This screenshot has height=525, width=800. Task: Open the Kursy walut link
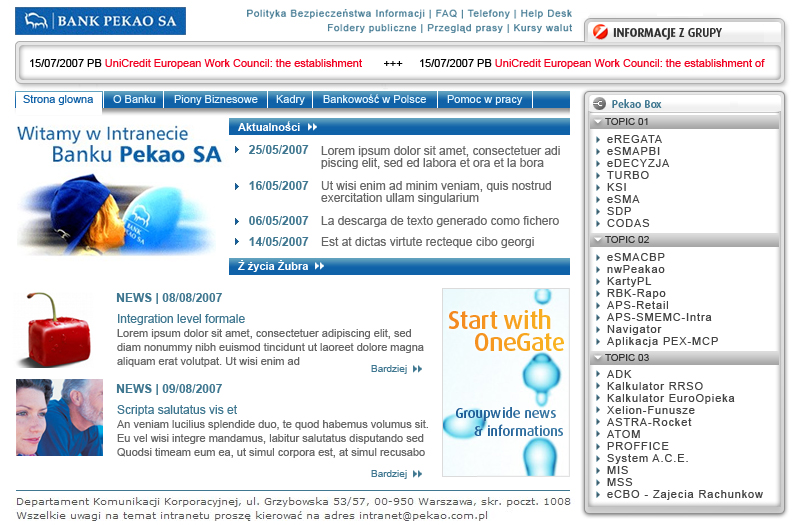coord(545,28)
